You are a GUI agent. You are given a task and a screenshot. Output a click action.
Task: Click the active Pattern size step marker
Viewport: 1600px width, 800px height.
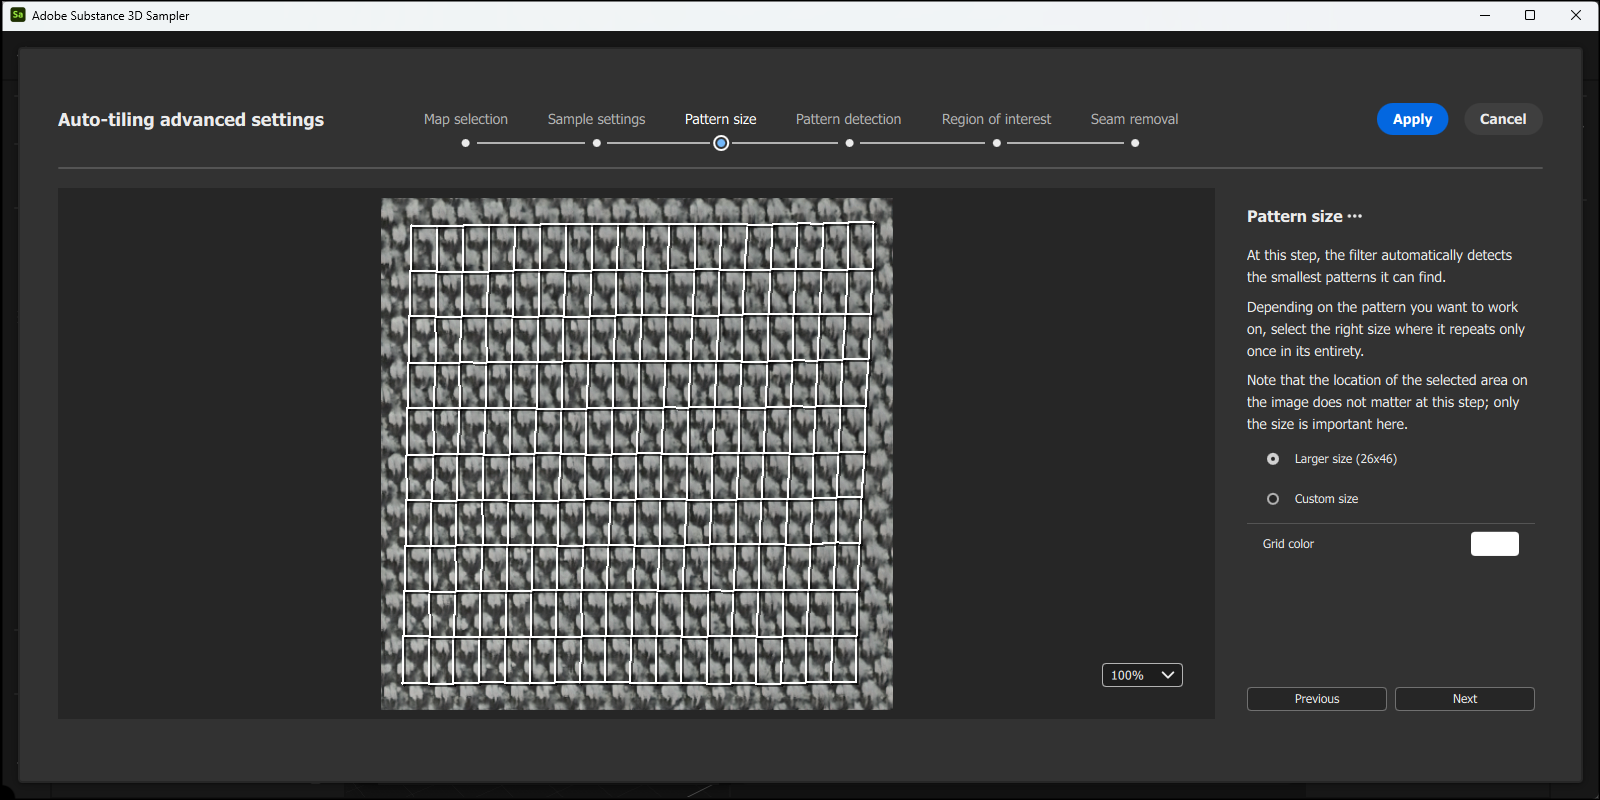point(721,143)
